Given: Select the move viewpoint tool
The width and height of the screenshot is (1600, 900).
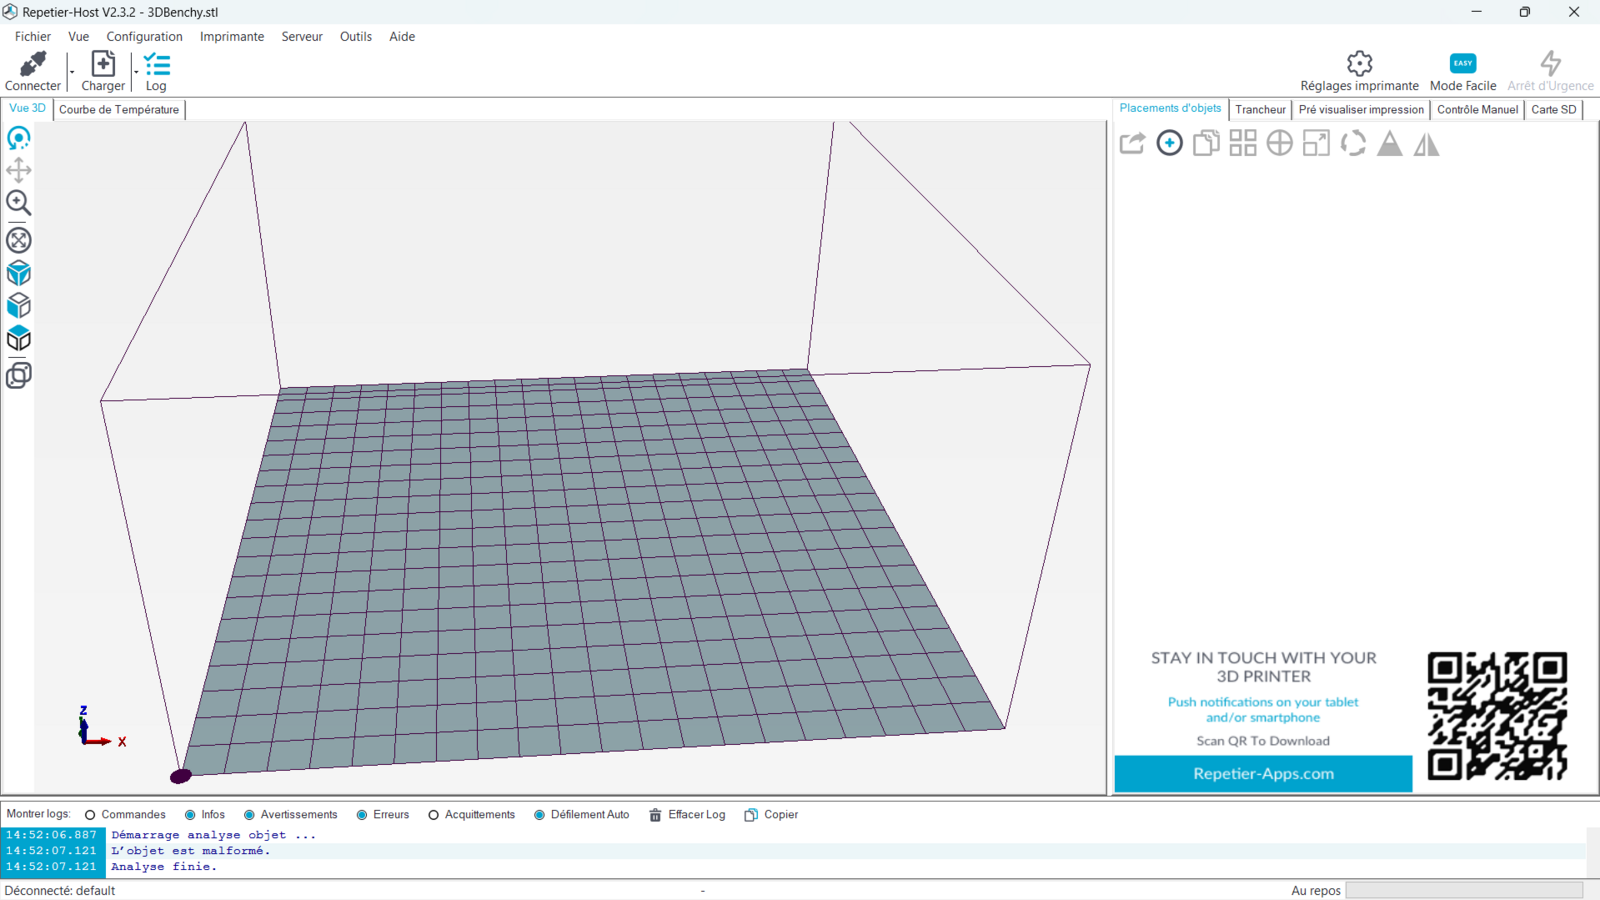Looking at the screenshot, I should click(19, 170).
